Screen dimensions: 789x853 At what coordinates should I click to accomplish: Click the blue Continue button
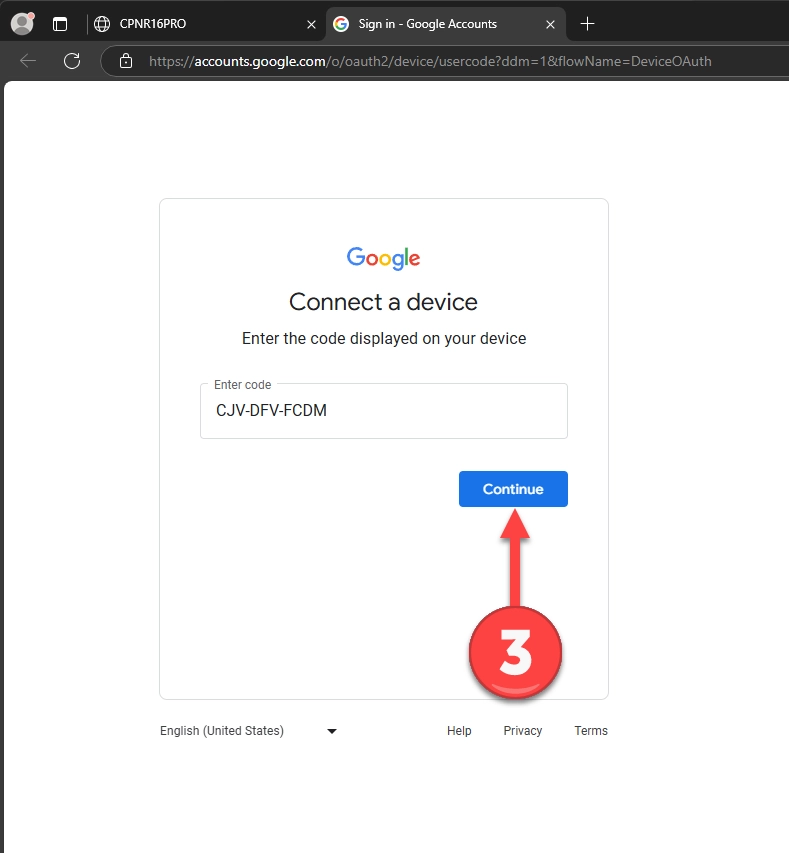[513, 489]
